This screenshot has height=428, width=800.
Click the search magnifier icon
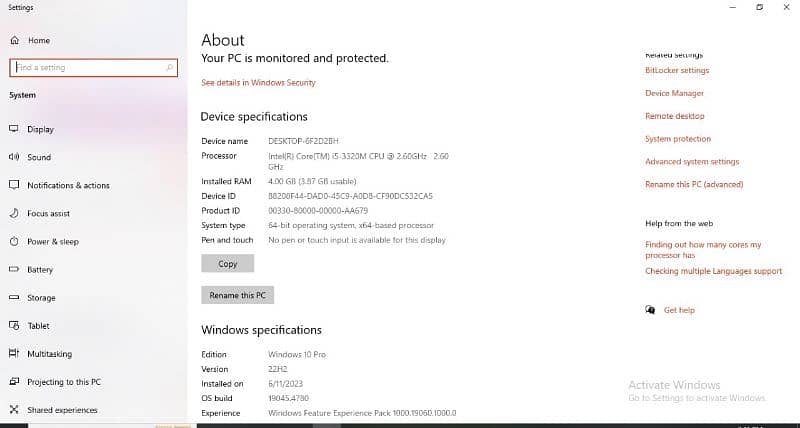pos(169,67)
